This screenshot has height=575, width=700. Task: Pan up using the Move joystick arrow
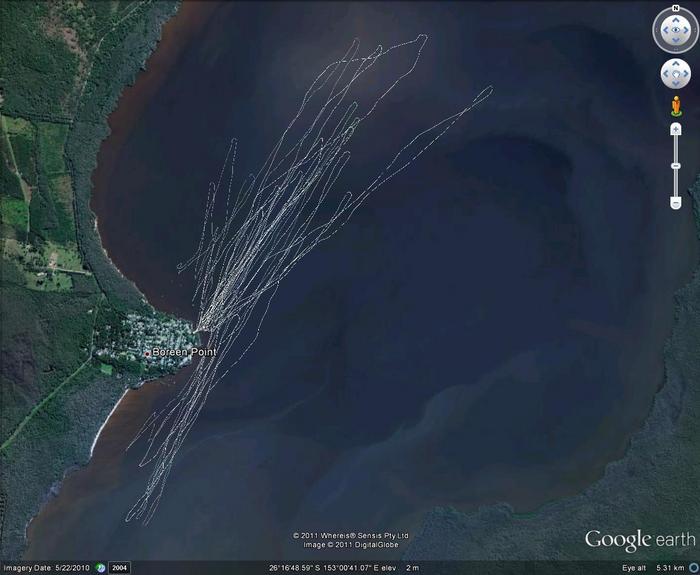(676, 64)
